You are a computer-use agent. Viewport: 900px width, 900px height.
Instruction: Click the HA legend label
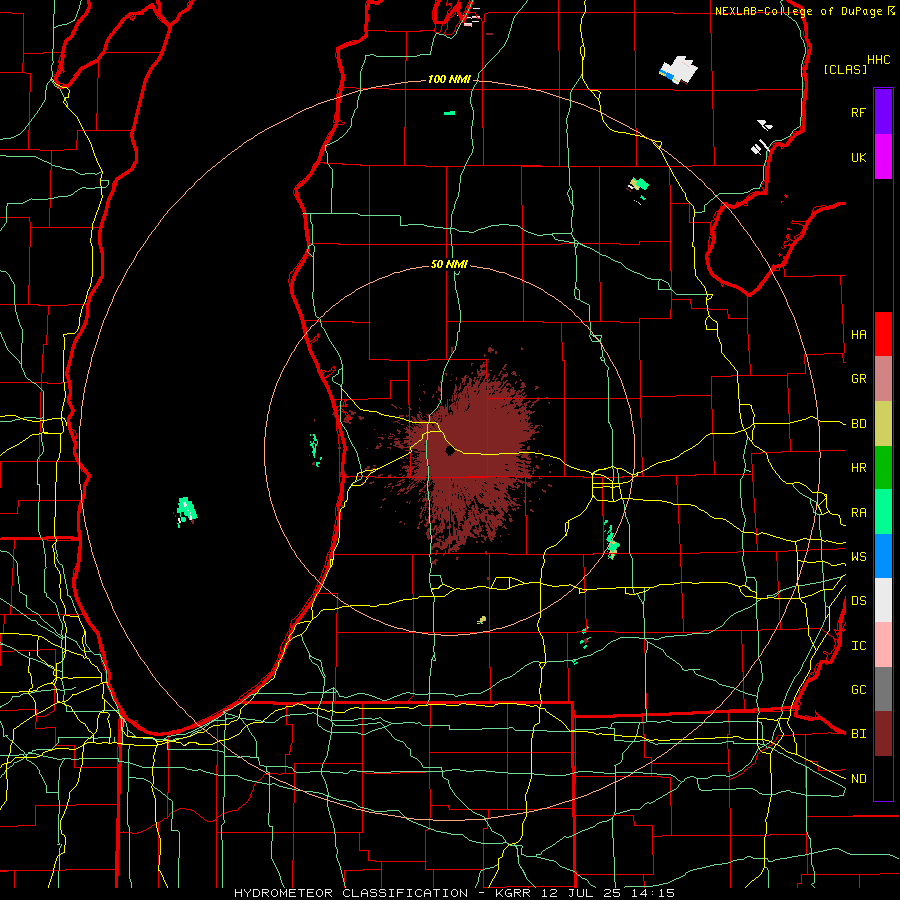click(858, 335)
